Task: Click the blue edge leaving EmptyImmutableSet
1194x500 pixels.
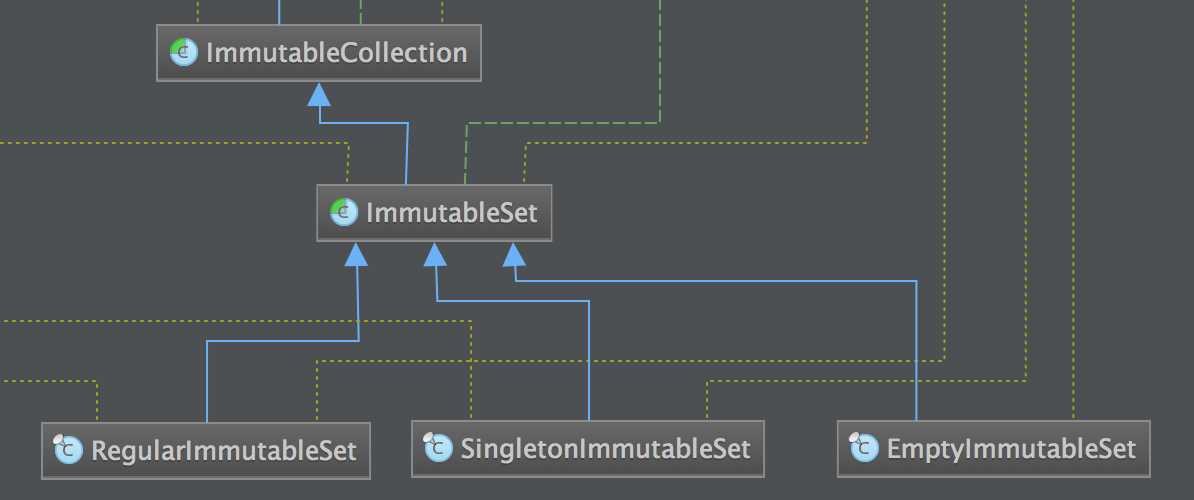Action: pos(916,350)
